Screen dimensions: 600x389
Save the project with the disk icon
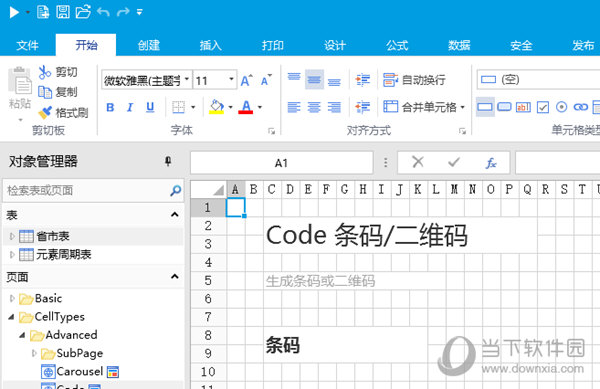tap(63, 12)
